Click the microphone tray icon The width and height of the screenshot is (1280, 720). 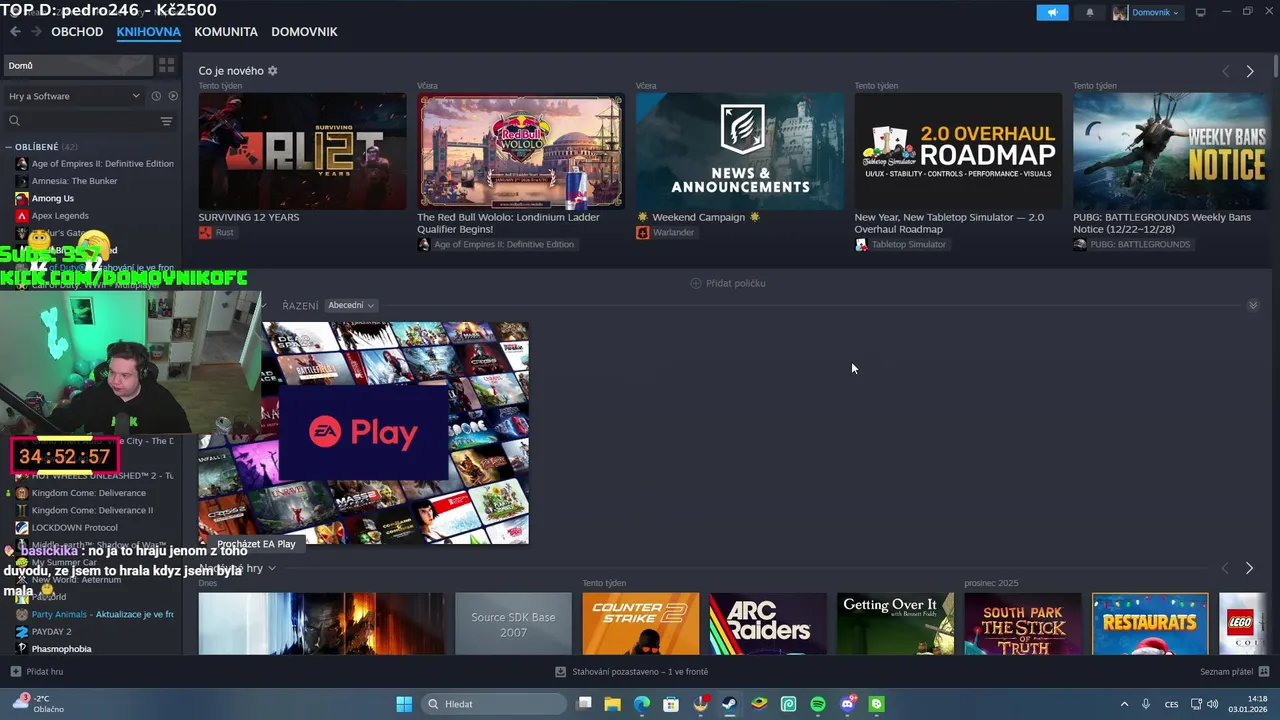1146,704
